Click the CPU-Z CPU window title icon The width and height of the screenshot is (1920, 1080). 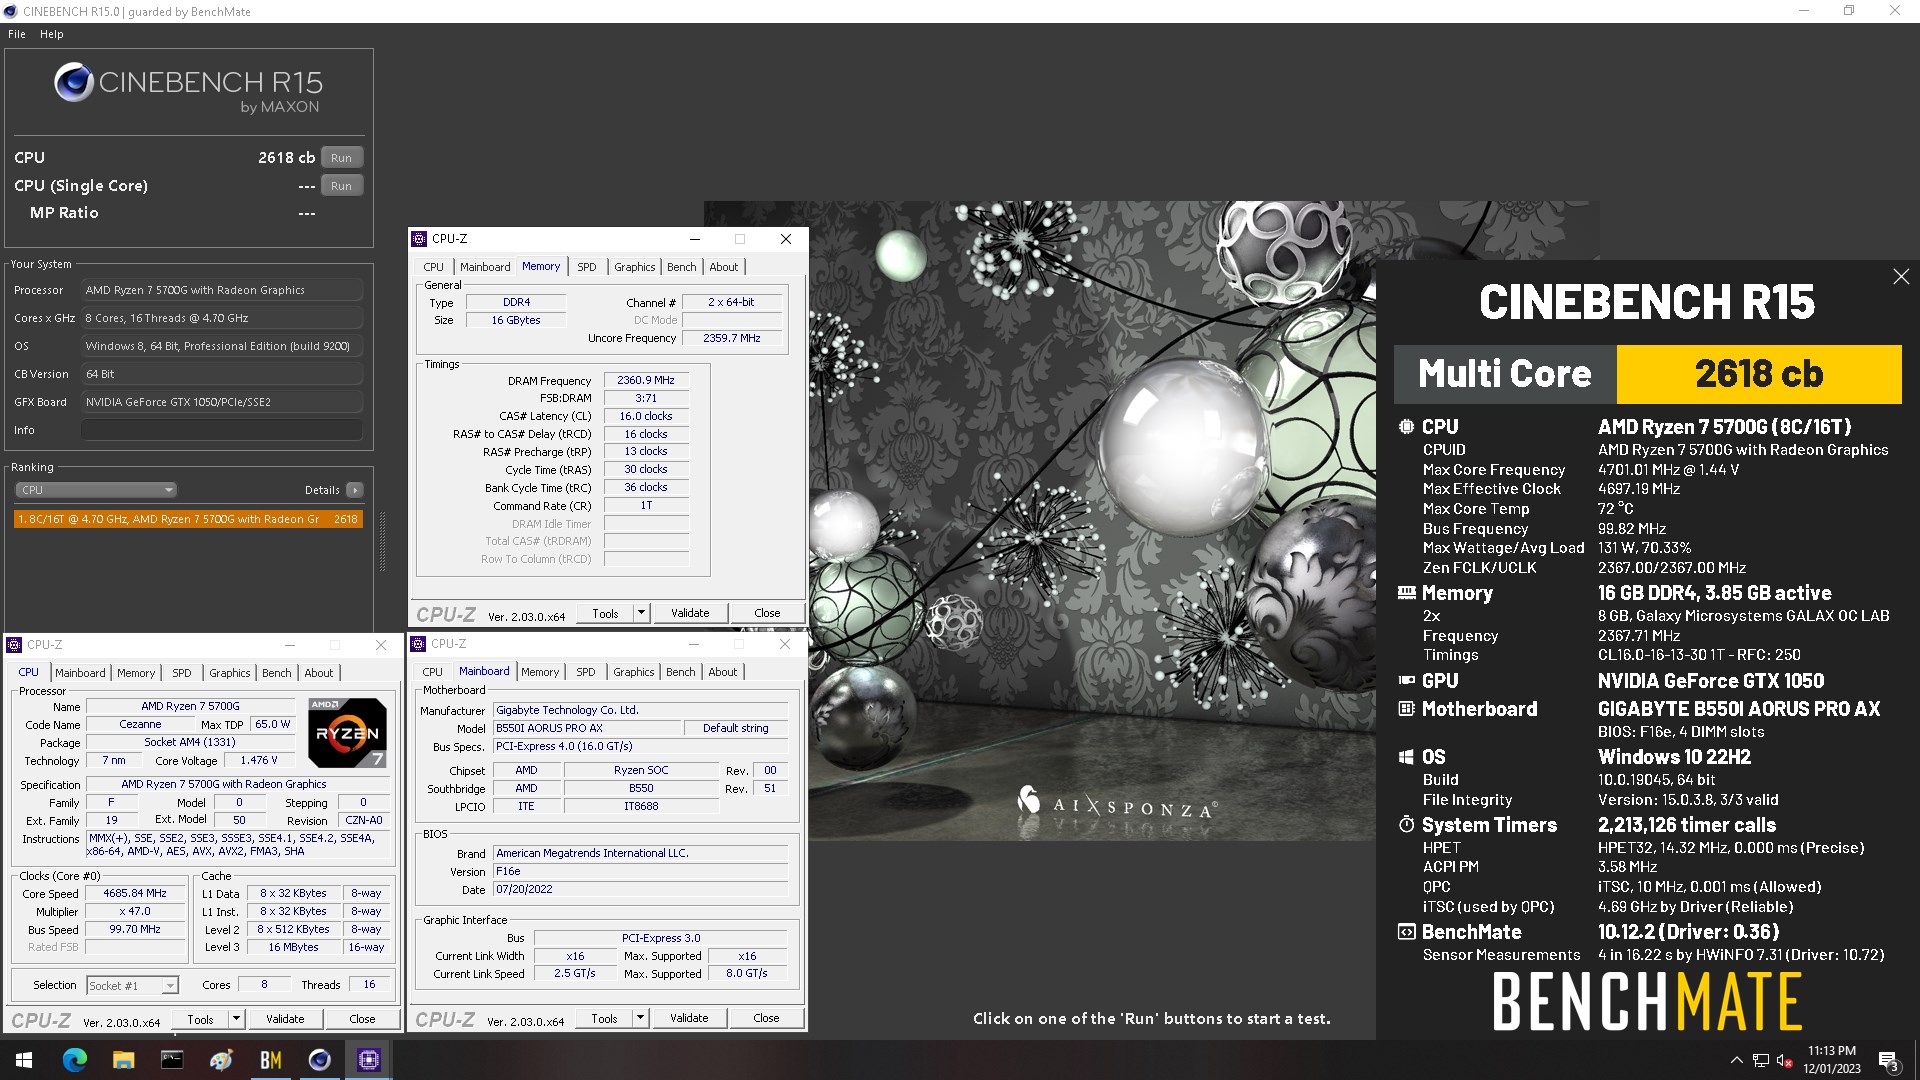(14, 645)
